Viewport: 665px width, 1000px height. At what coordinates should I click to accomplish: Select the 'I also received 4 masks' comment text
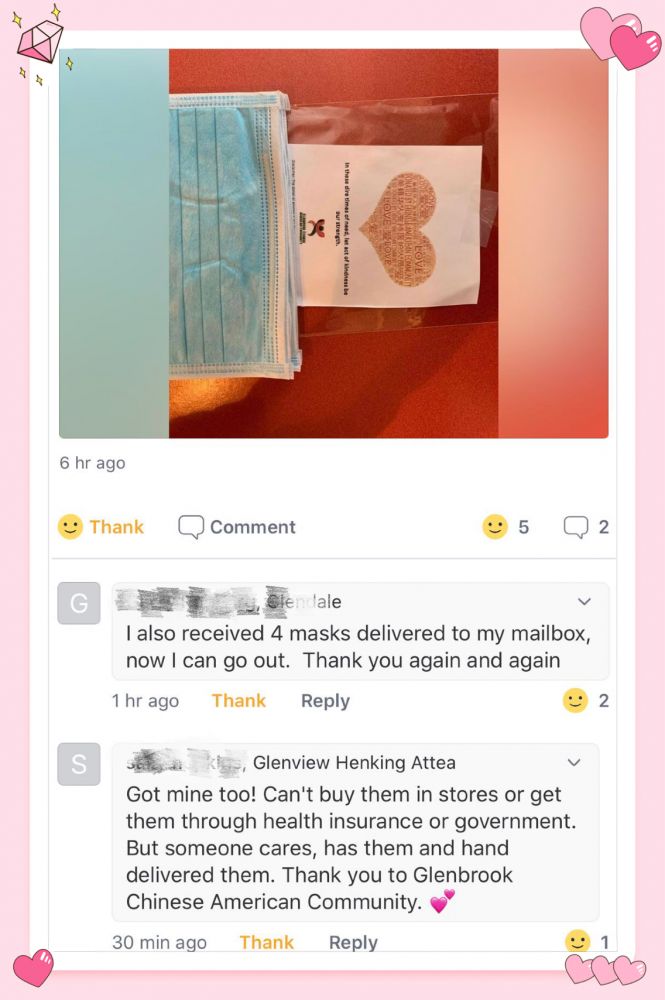pyautogui.click(x=358, y=647)
